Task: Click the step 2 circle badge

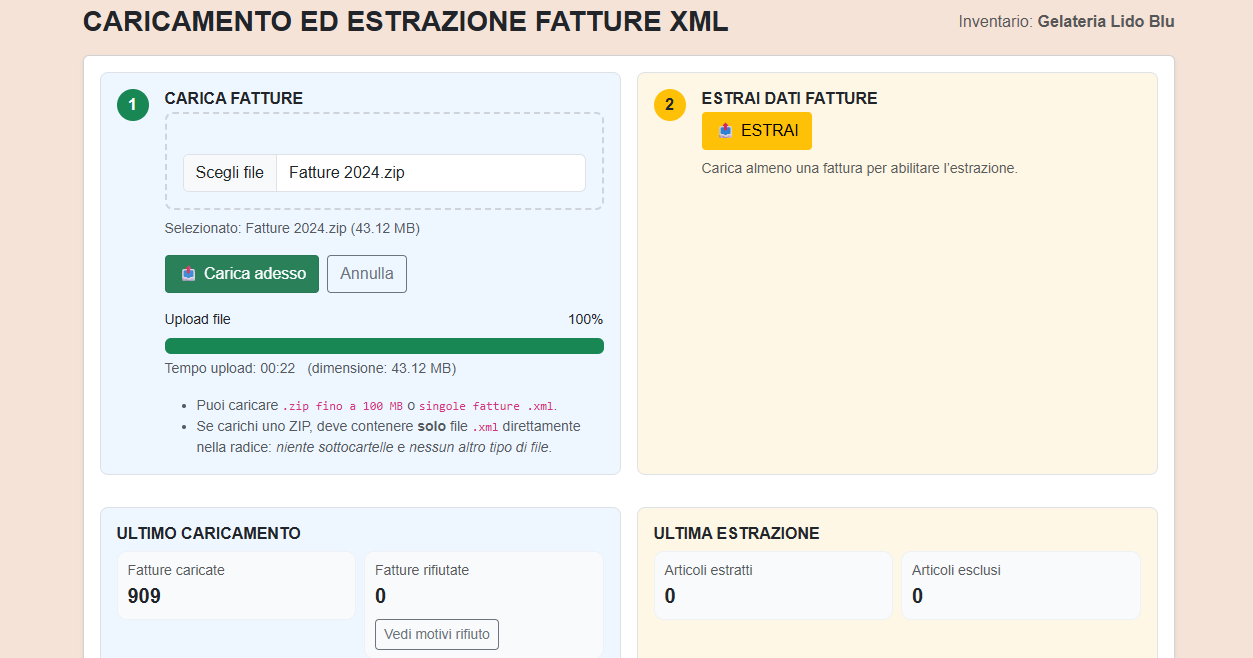Action: [669, 105]
